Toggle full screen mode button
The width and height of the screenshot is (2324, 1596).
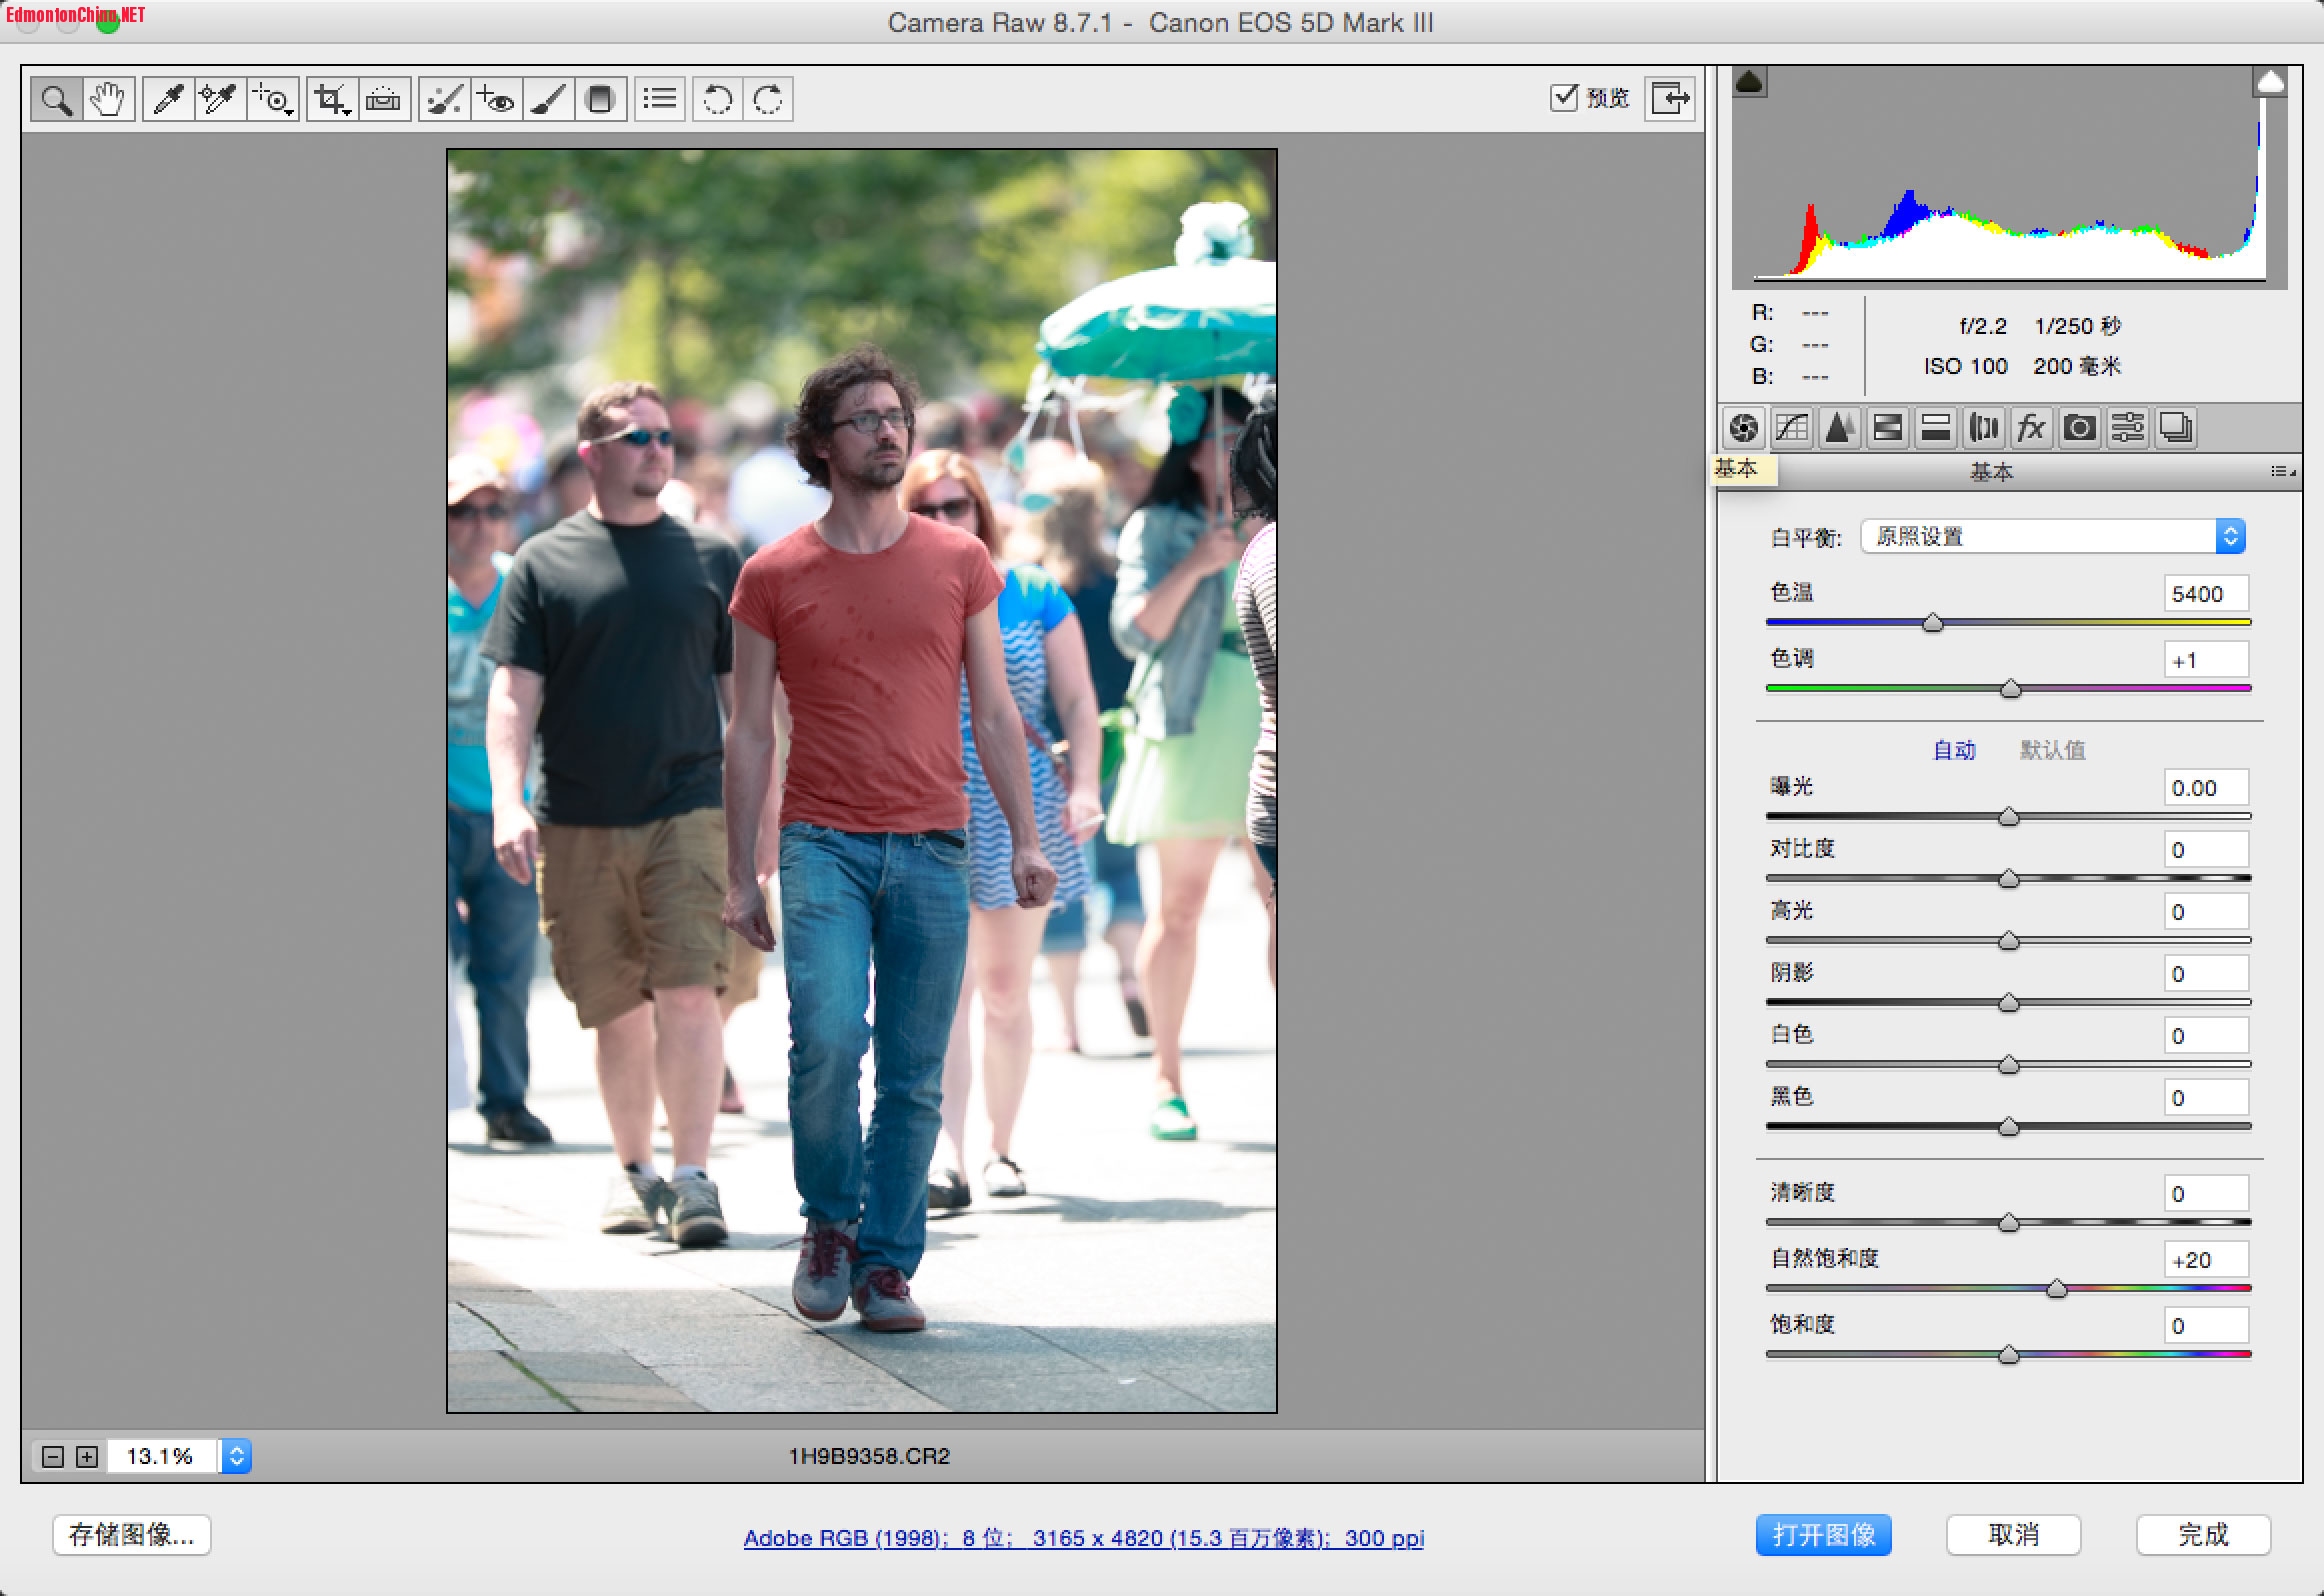[1670, 98]
